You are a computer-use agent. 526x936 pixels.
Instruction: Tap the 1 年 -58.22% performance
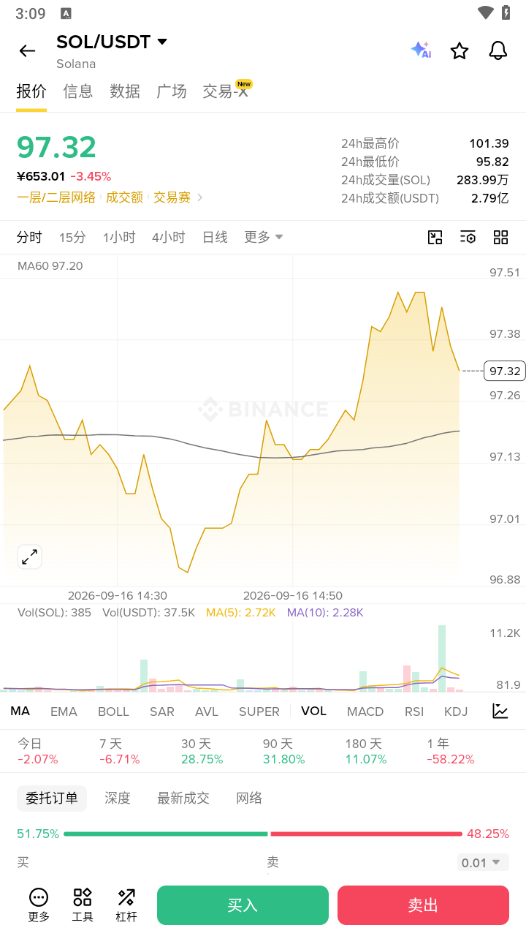coord(450,752)
